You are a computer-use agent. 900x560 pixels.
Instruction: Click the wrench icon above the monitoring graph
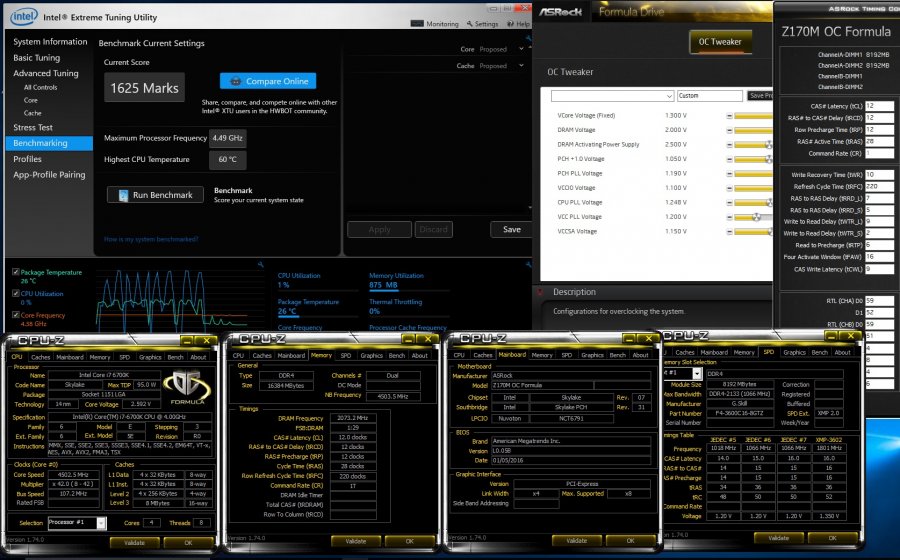(x=261, y=265)
